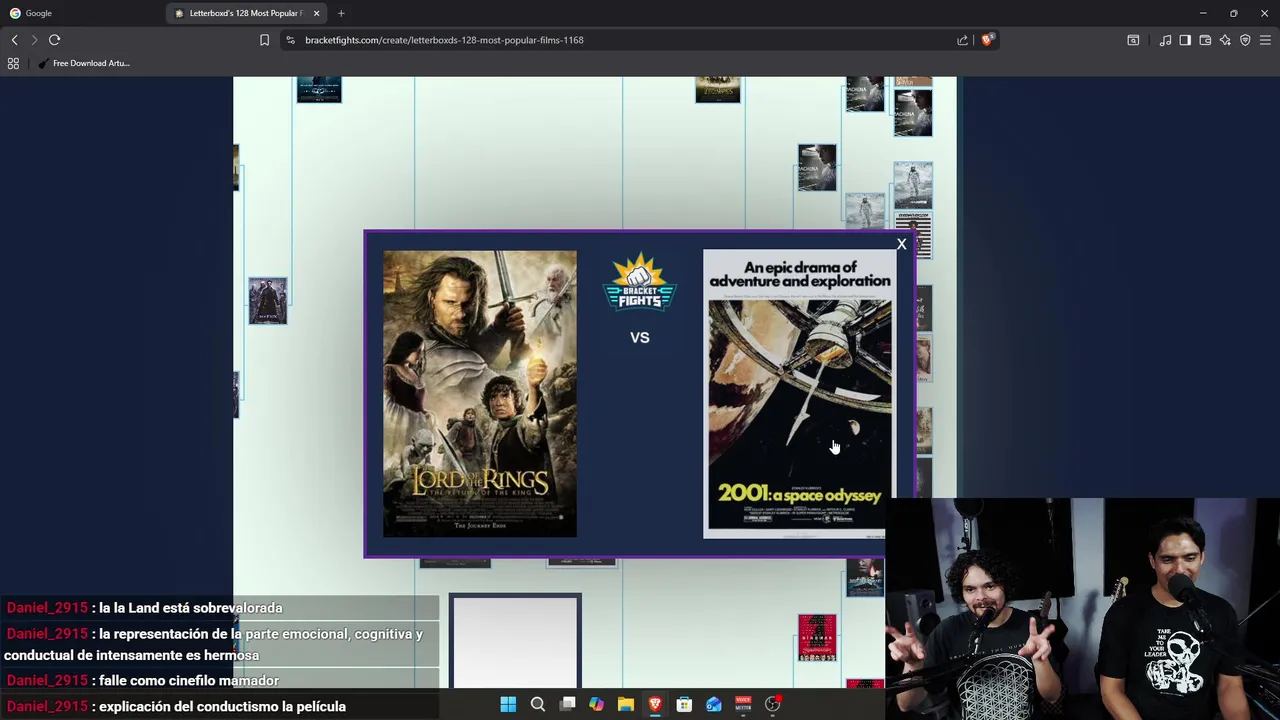Click the dark poster thumbnail at top left

coord(319,89)
